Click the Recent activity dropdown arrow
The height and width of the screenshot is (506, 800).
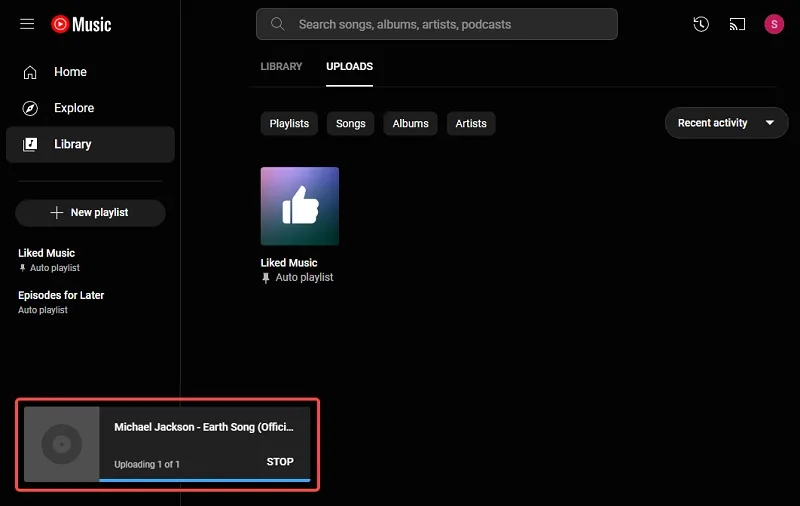click(x=770, y=123)
